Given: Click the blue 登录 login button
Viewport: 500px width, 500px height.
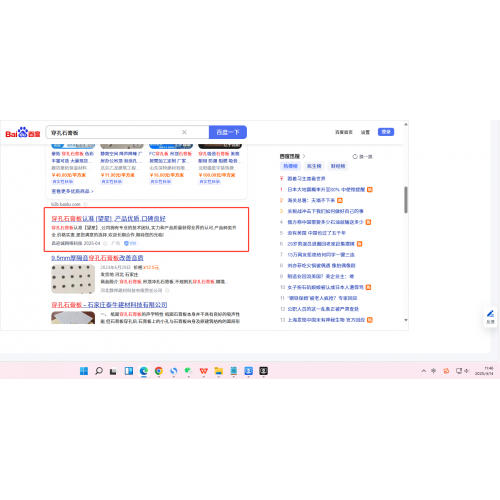Looking at the screenshot, I should 386,132.
